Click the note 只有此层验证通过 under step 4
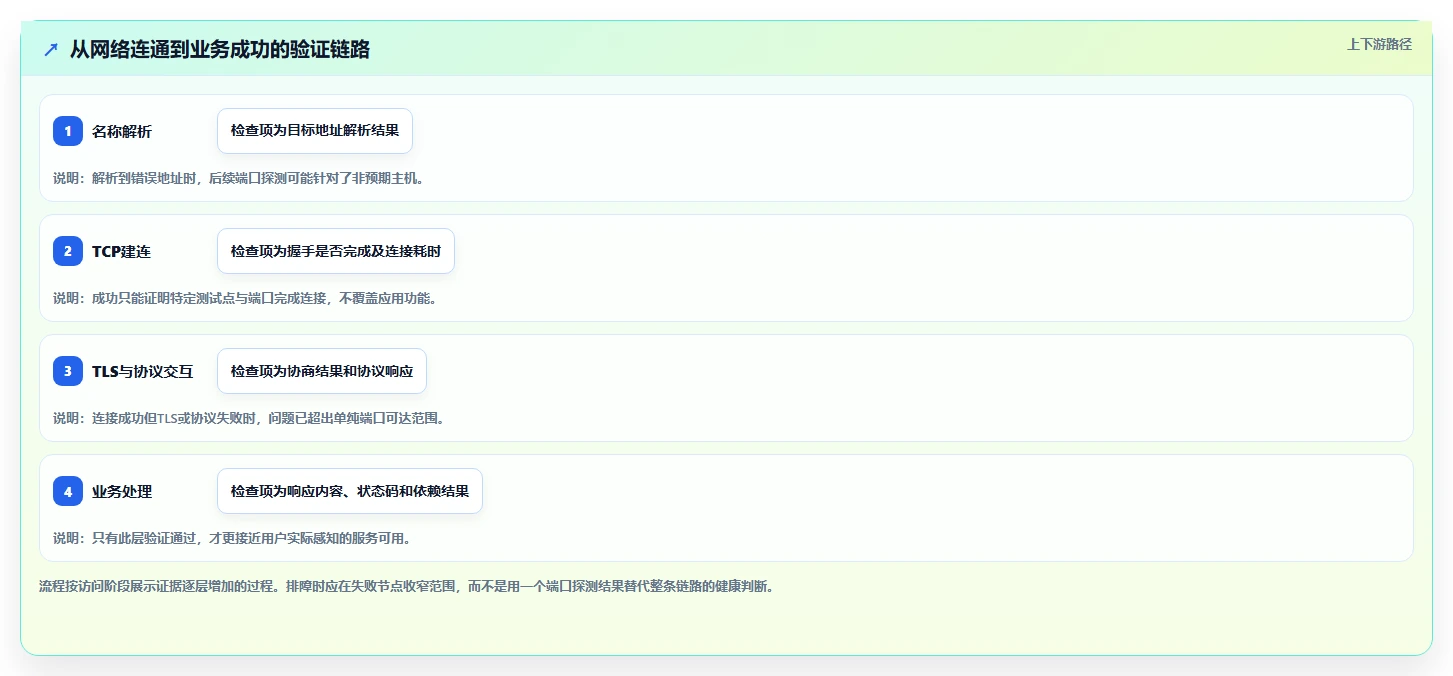 point(232,538)
